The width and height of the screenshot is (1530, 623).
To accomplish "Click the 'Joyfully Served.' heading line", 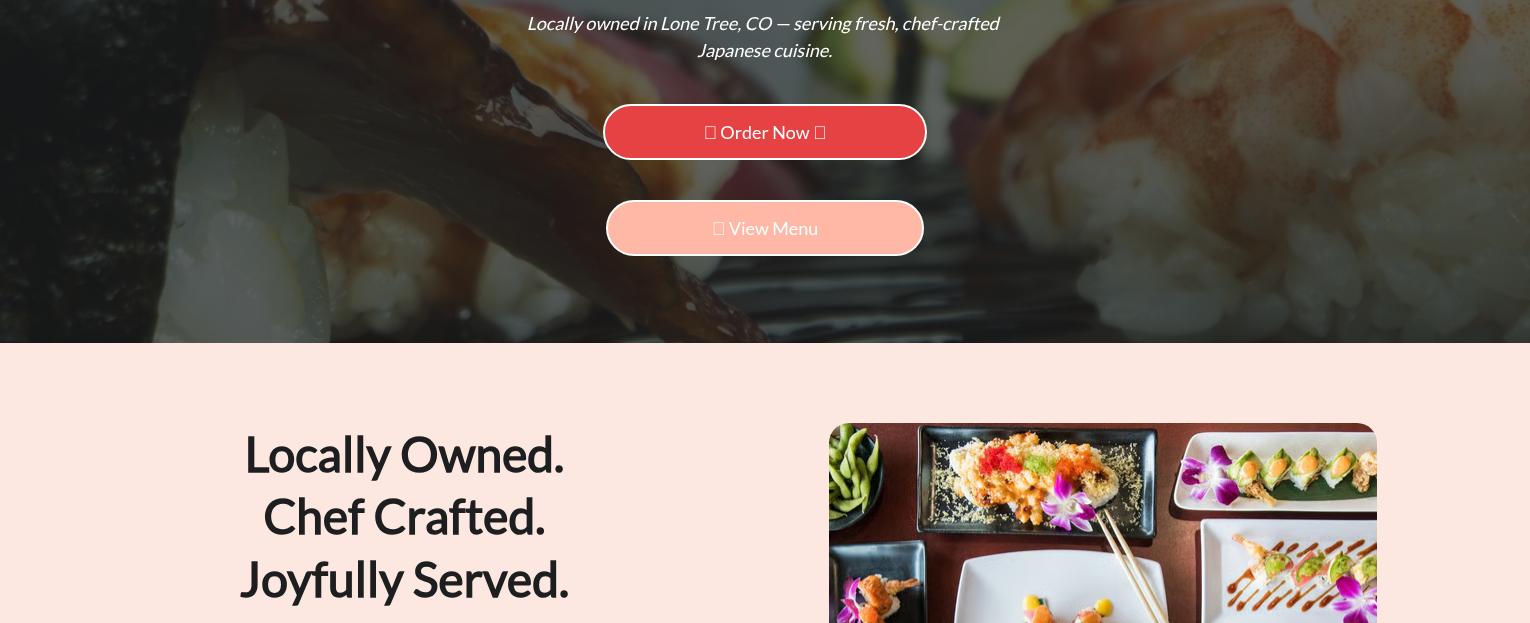I will click(x=404, y=580).
